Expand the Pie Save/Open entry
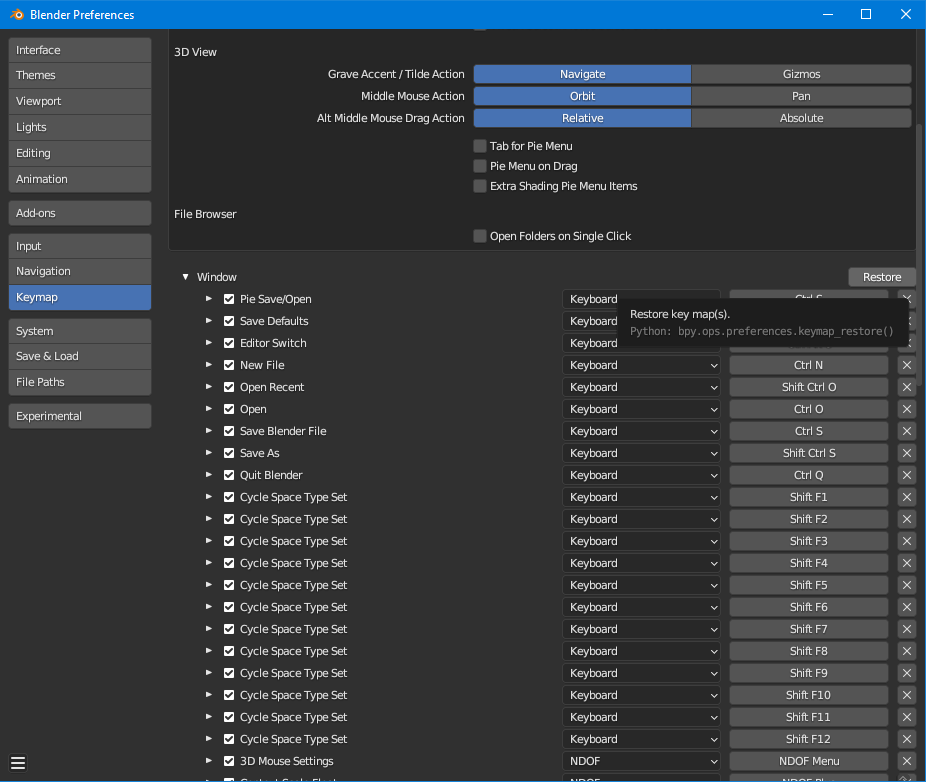The width and height of the screenshot is (926, 782). click(x=208, y=299)
